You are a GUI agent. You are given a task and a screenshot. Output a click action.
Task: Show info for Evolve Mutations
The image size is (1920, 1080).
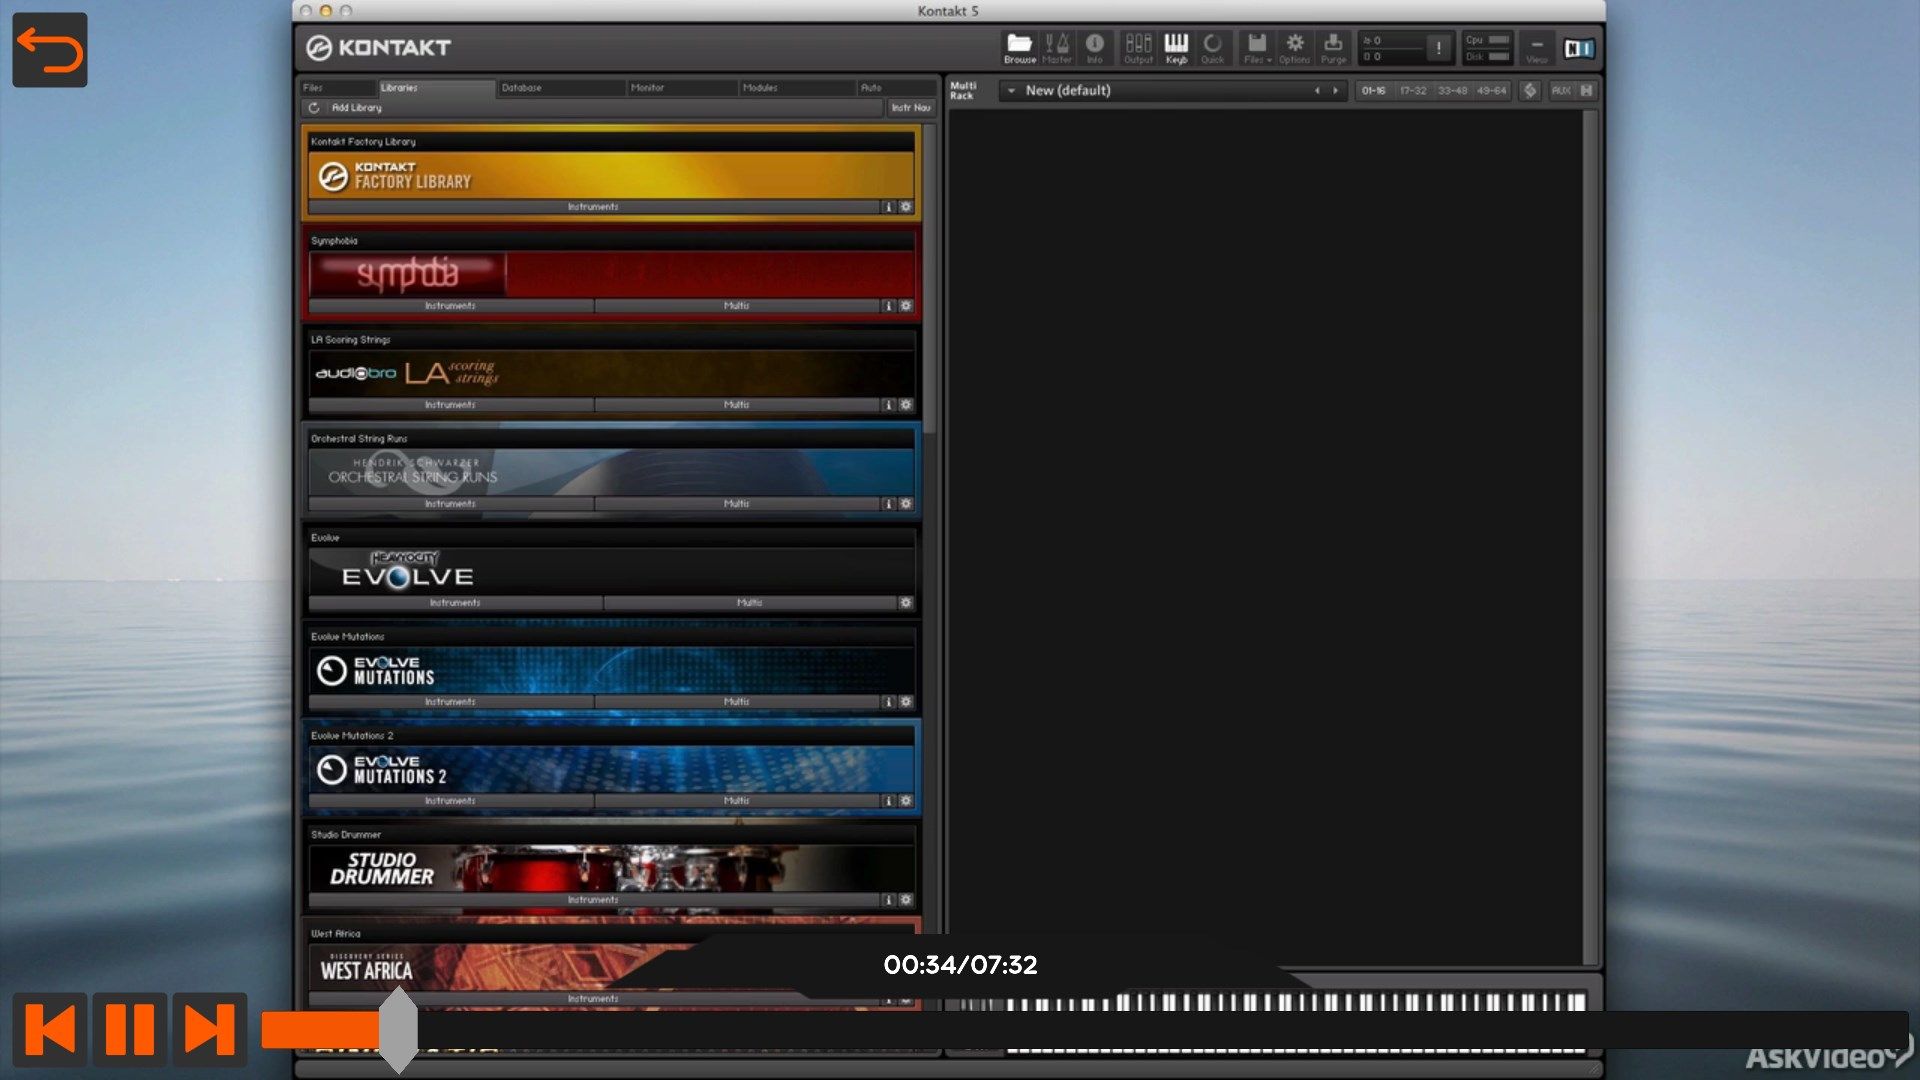coord(888,702)
